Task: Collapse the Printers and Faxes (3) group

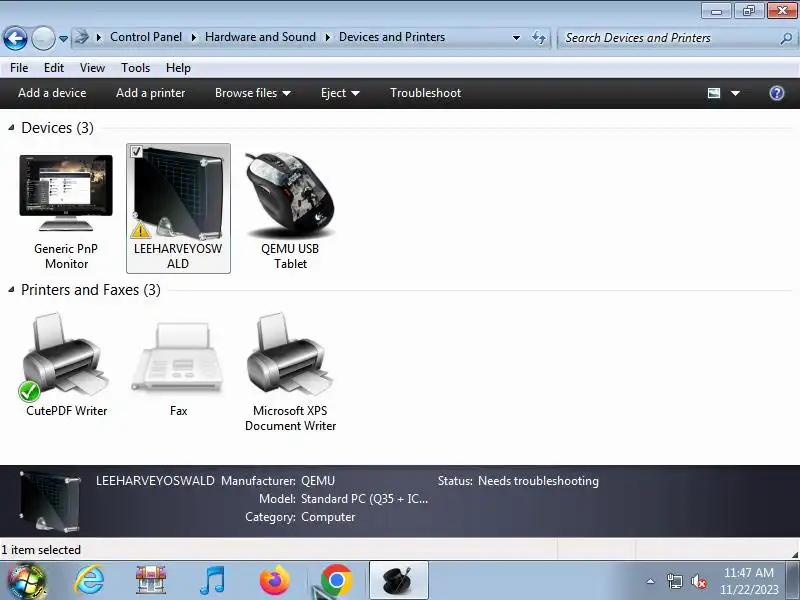Action: (x=11, y=290)
